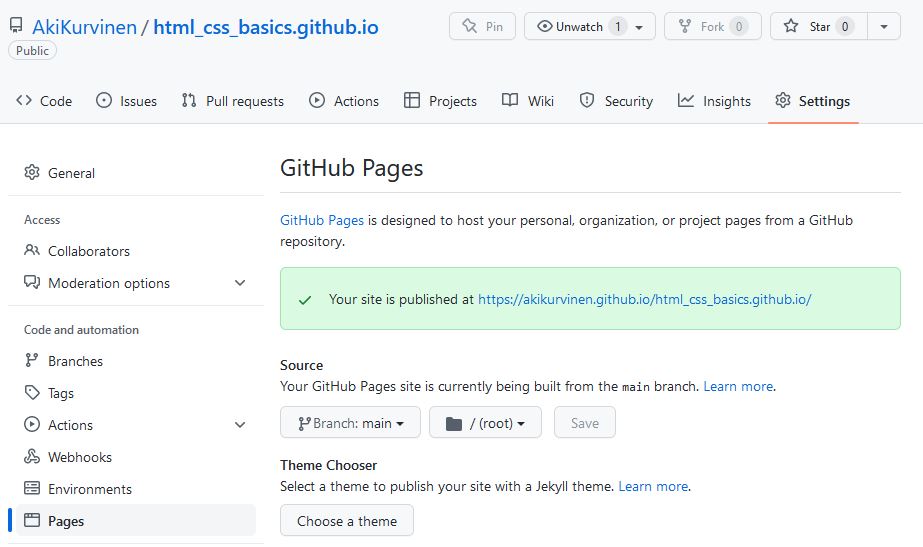Click the browser icon beside Pages
Image resolution: width=923 pixels, height=547 pixels.
point(32,520)
